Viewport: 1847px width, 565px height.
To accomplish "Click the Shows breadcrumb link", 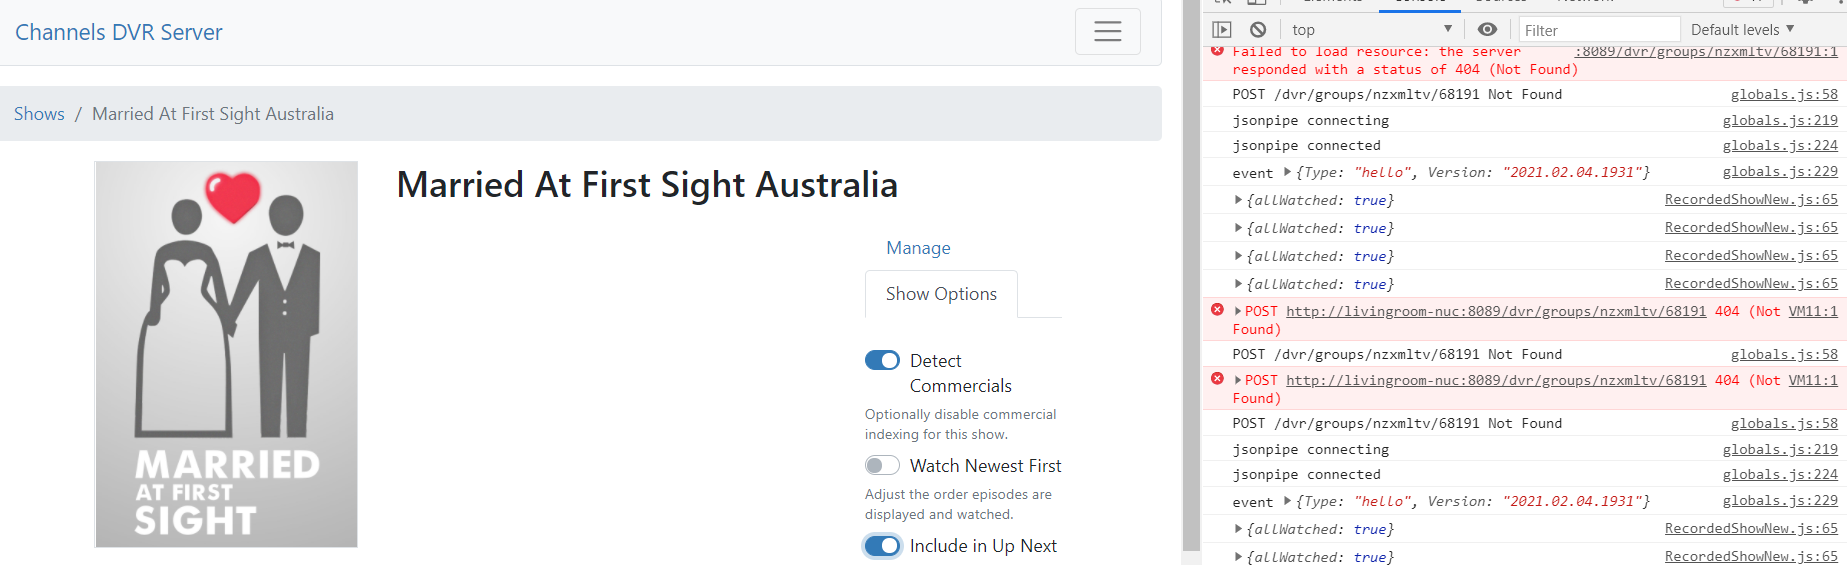I will 39,114.
